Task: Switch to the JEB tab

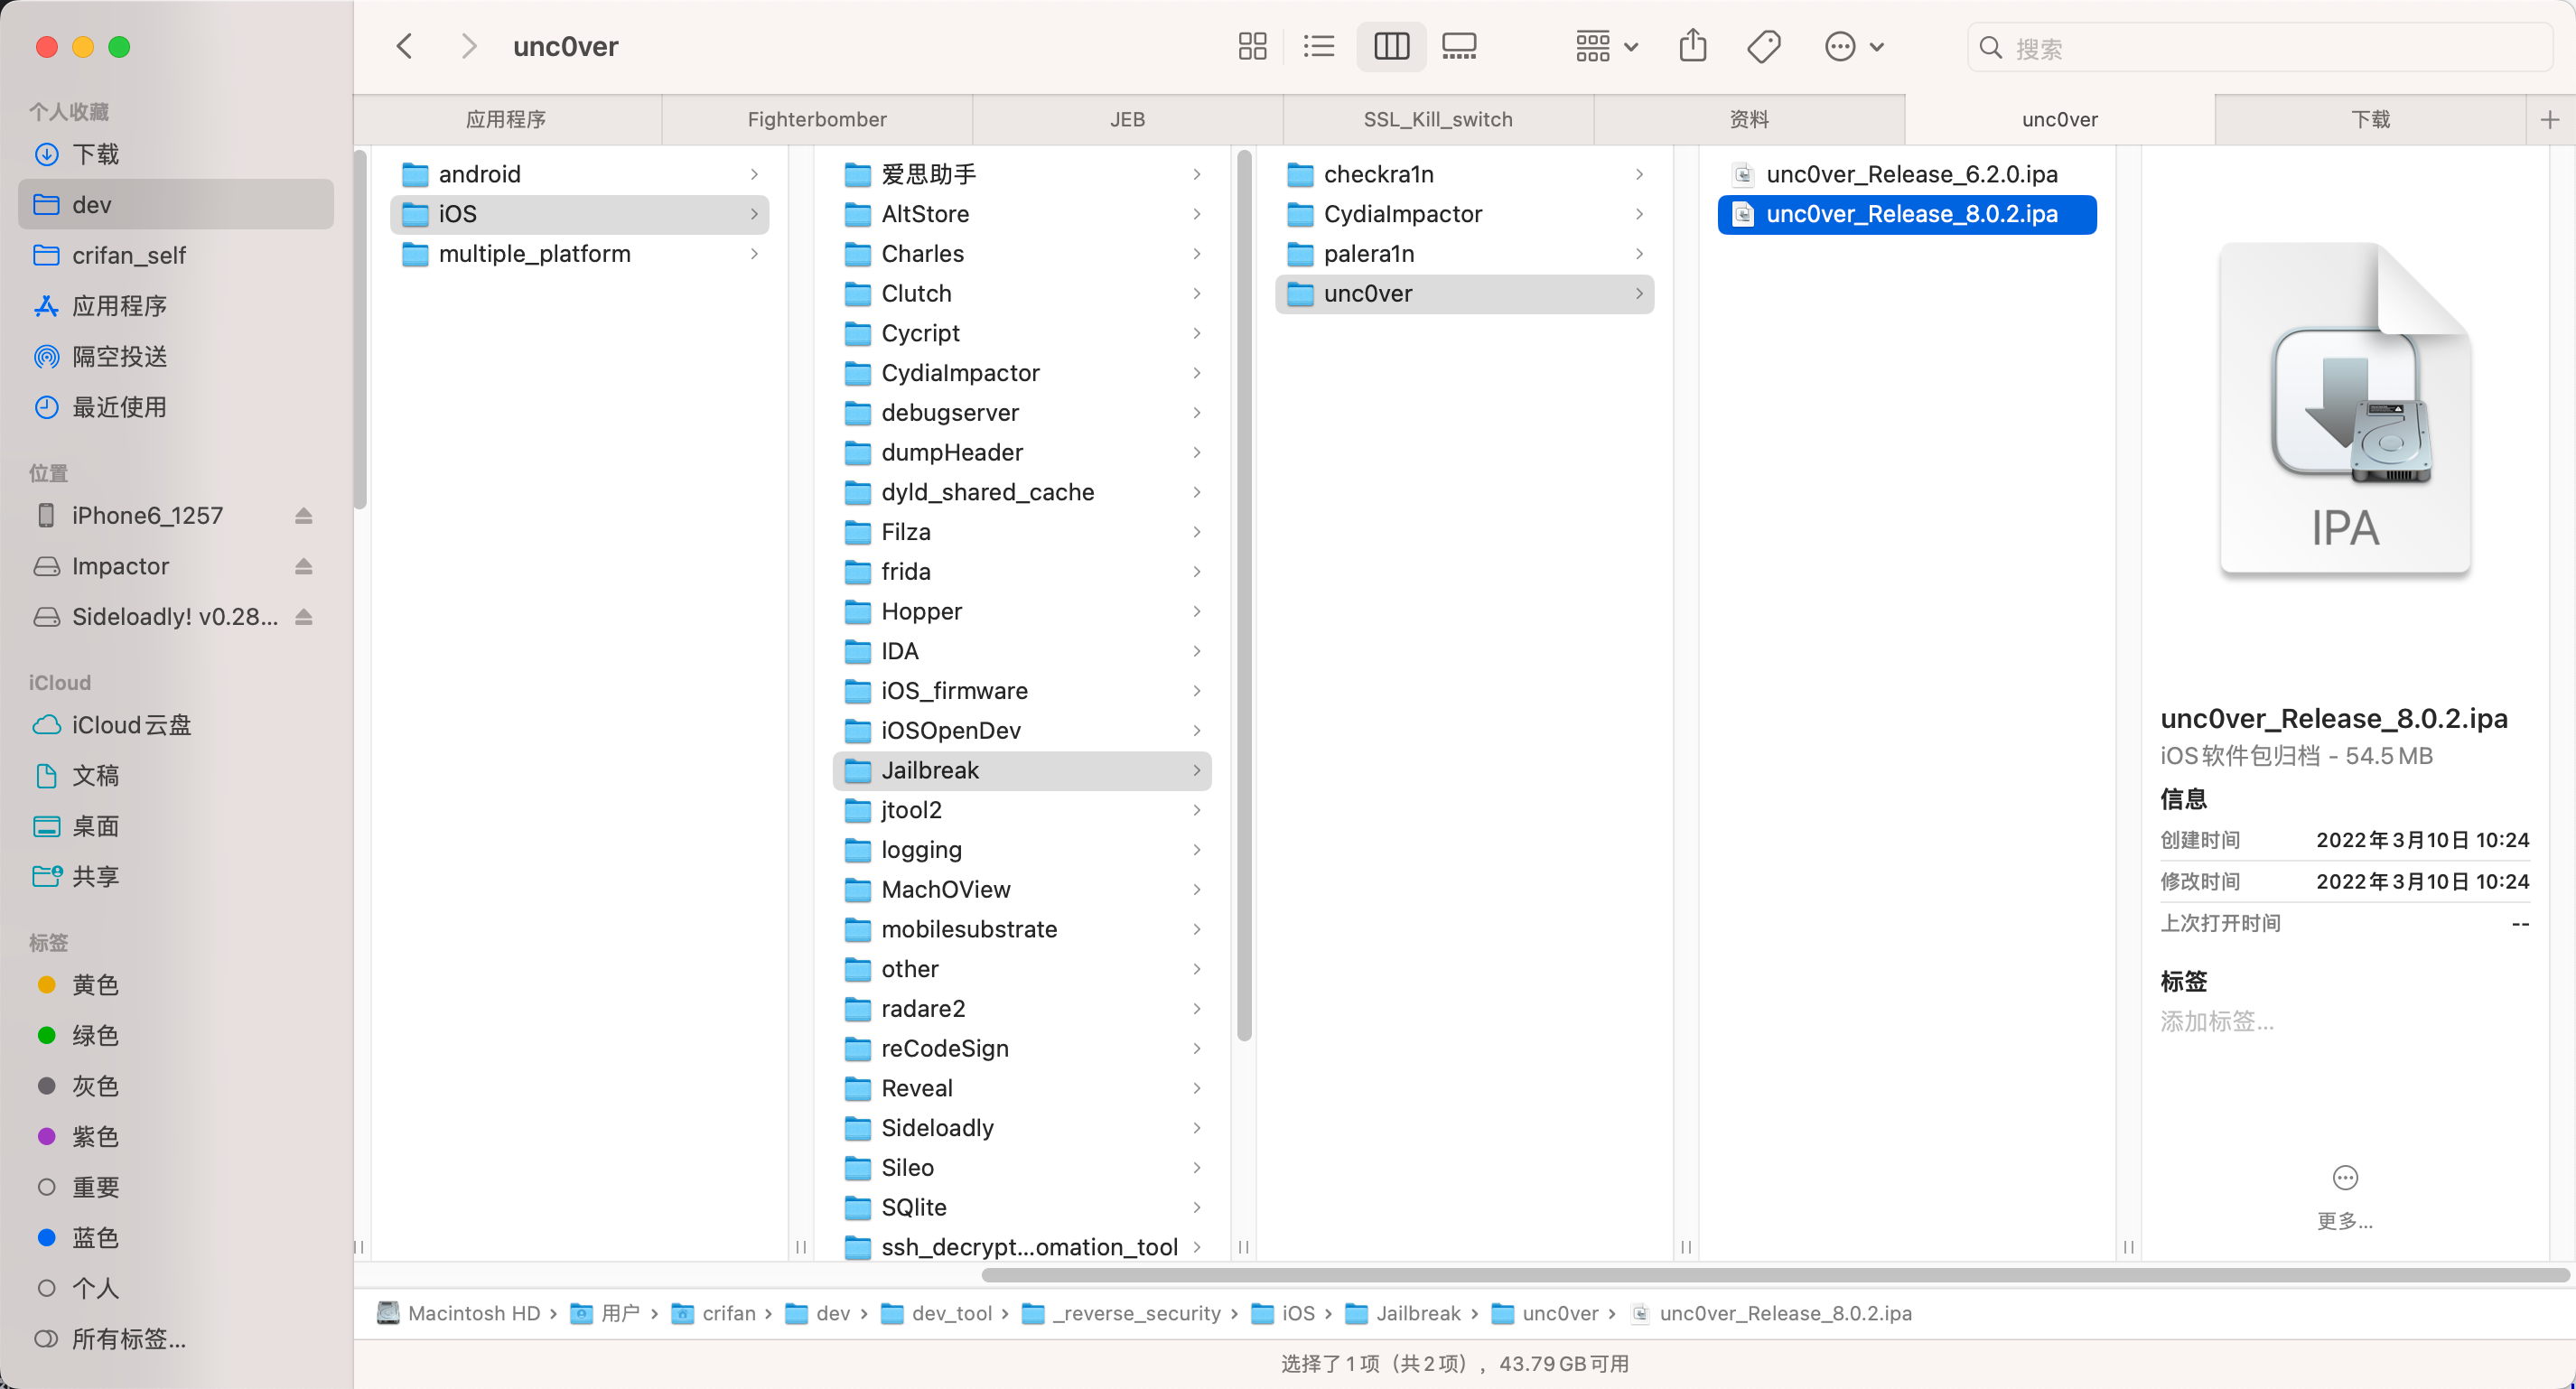Action: [x=1127, y=119]
